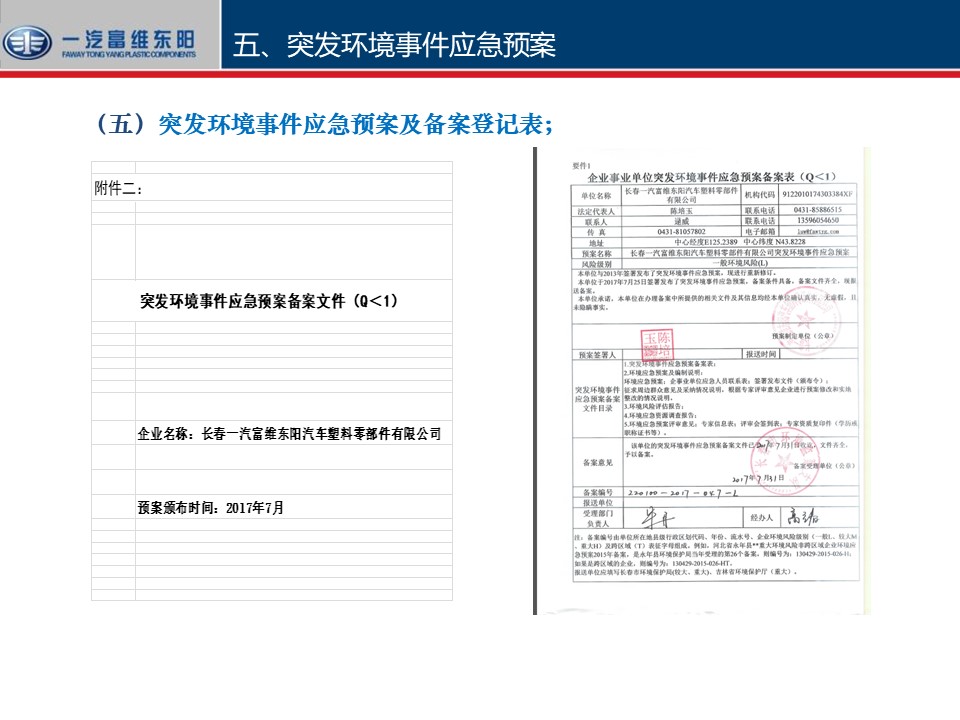Click the title 突发环境事件应急预案备案文件 (Q<1)
This screenshot has width=960, height=720.
coord(268,301)
